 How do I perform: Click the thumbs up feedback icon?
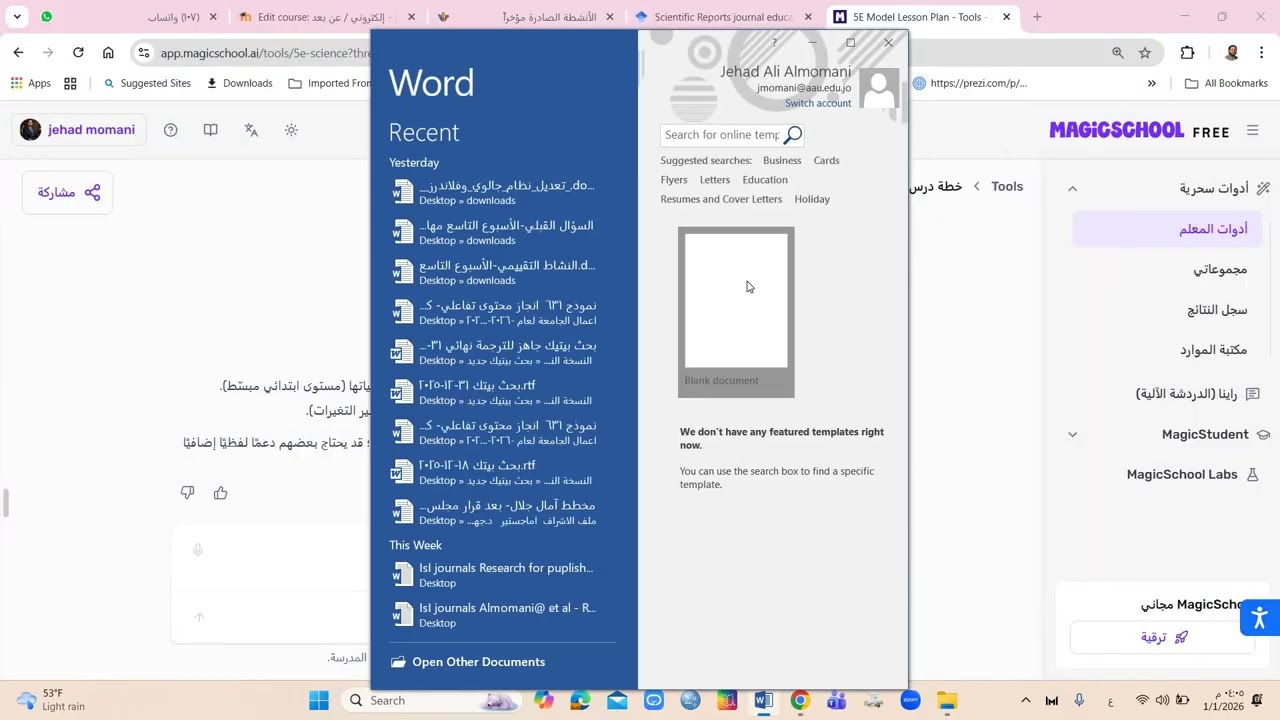tap(221, 493)
